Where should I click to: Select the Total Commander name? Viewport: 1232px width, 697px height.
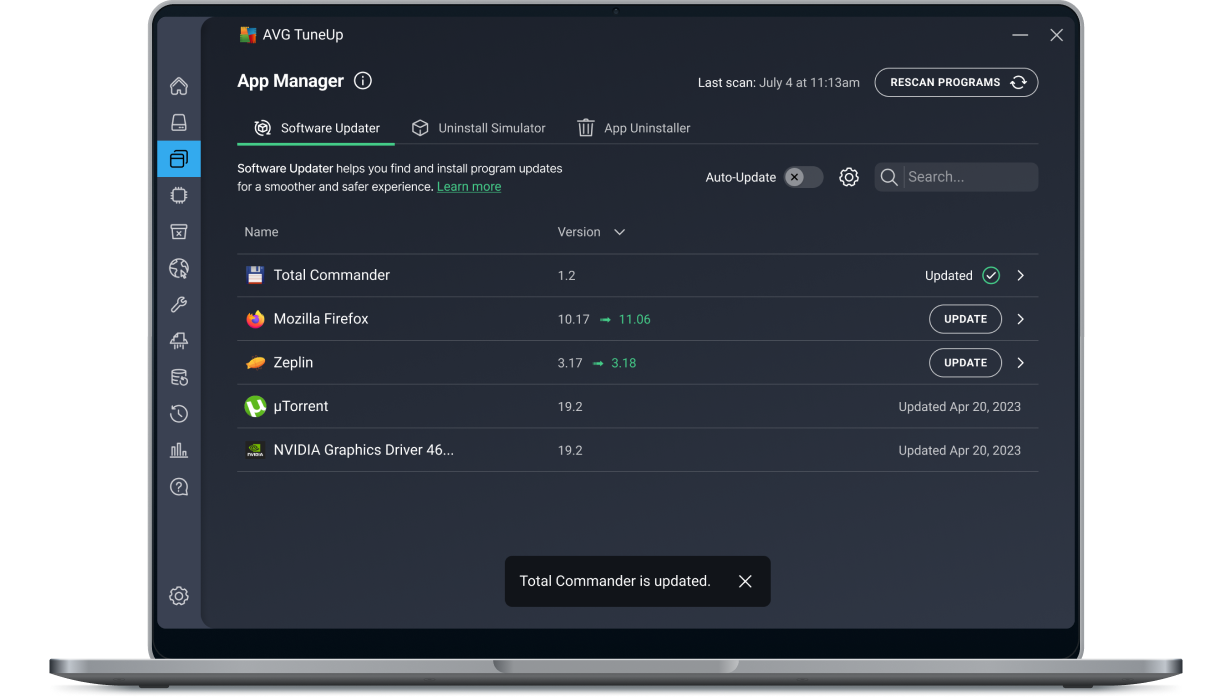[x=332, y=275]
